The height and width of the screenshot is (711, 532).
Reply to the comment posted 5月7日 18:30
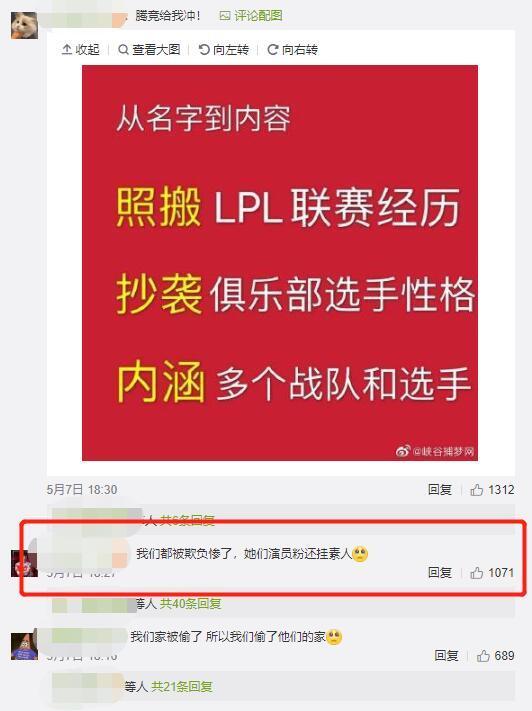(439, 490)
